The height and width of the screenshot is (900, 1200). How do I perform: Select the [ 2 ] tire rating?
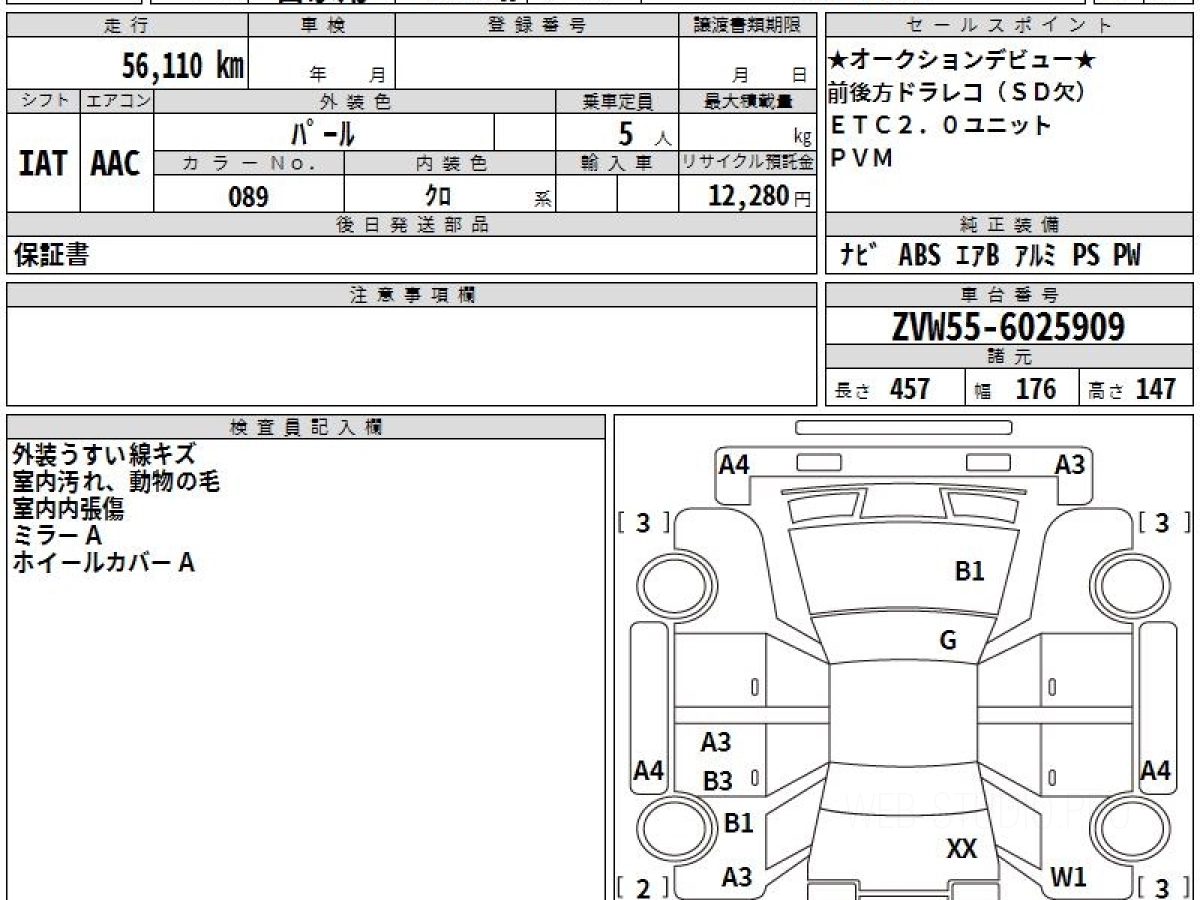(644, 887)
